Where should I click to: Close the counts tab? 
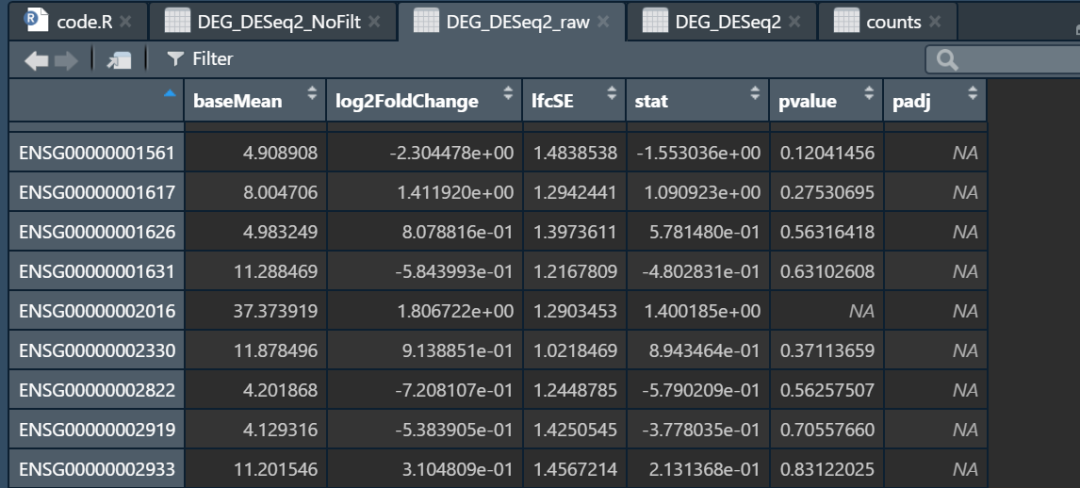[934, 22]
